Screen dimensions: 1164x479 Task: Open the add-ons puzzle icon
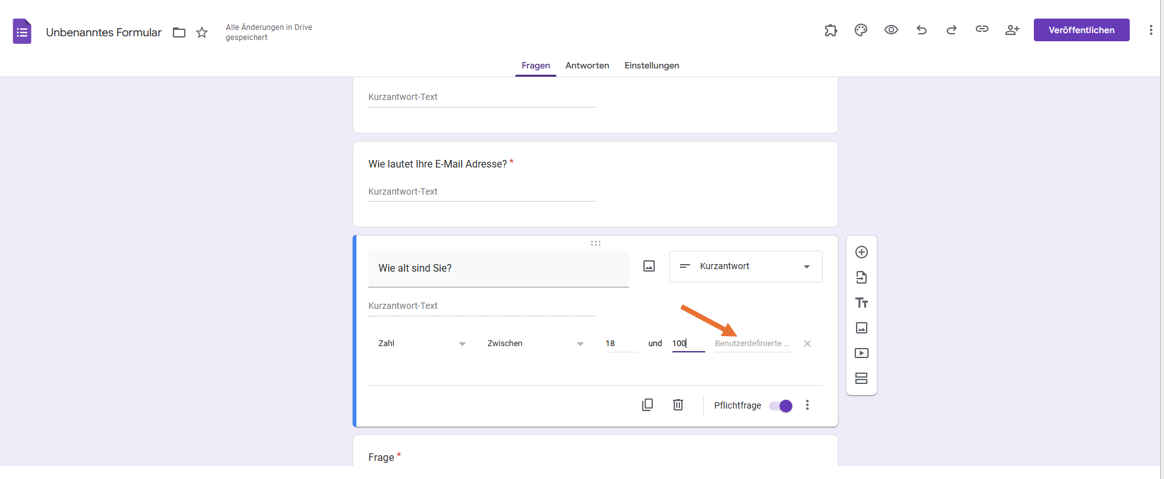[x=831, y=30]
